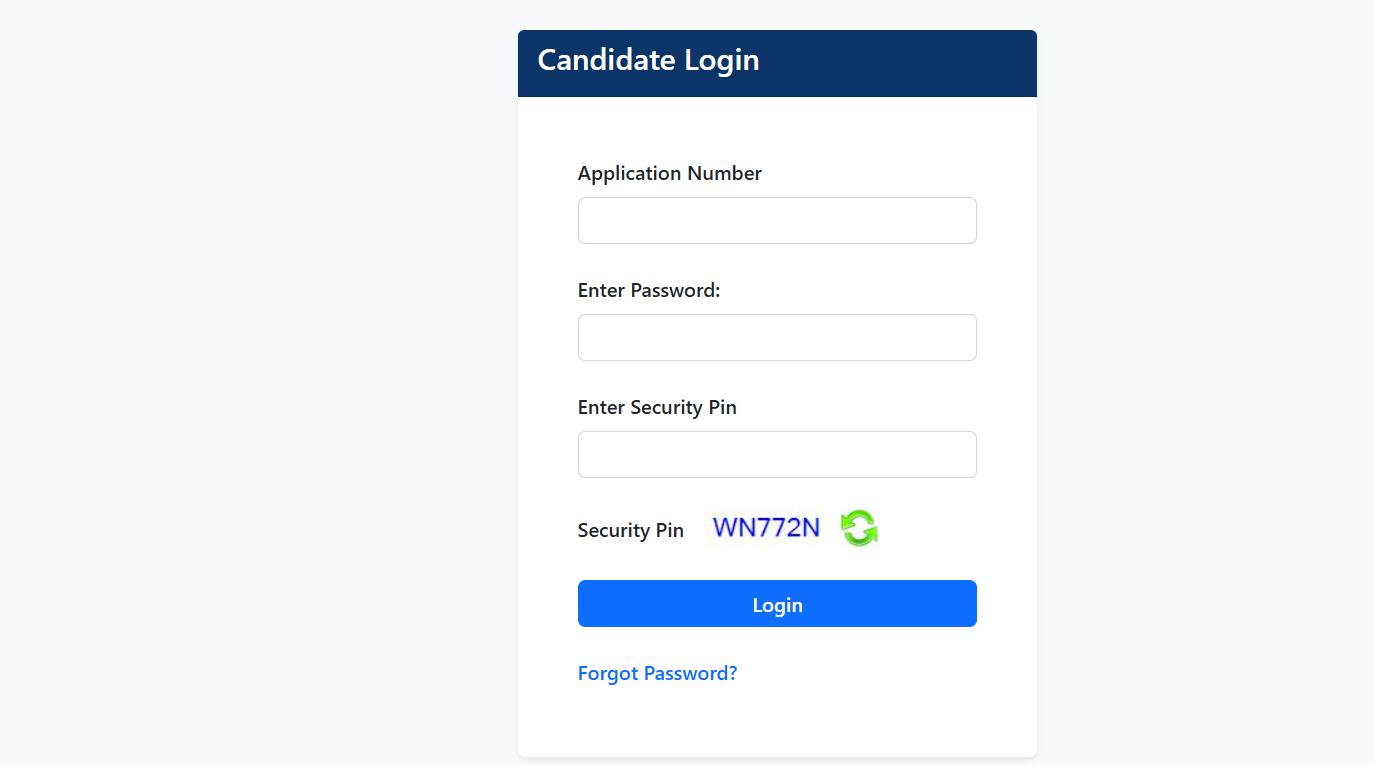This screenshot has width=1375, height=765.
Task: Click the "Application Number" label text
Action: point(669,173)
